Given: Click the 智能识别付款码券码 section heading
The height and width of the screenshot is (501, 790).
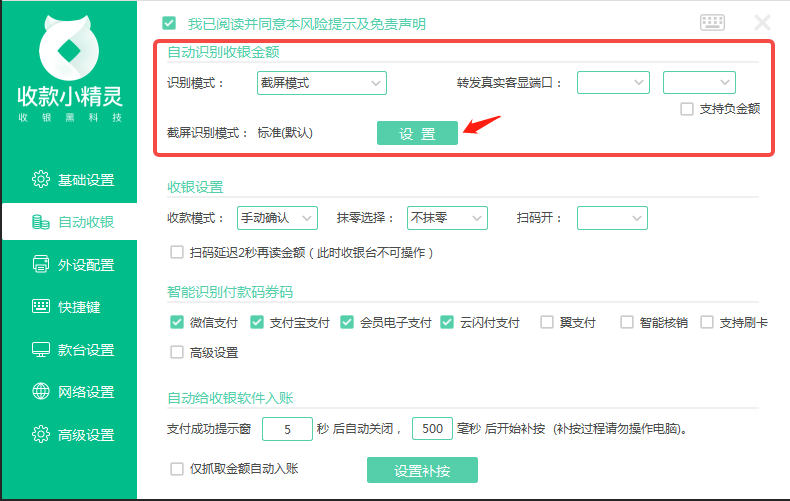Looking at the screenshot, I should pos(230,292).
